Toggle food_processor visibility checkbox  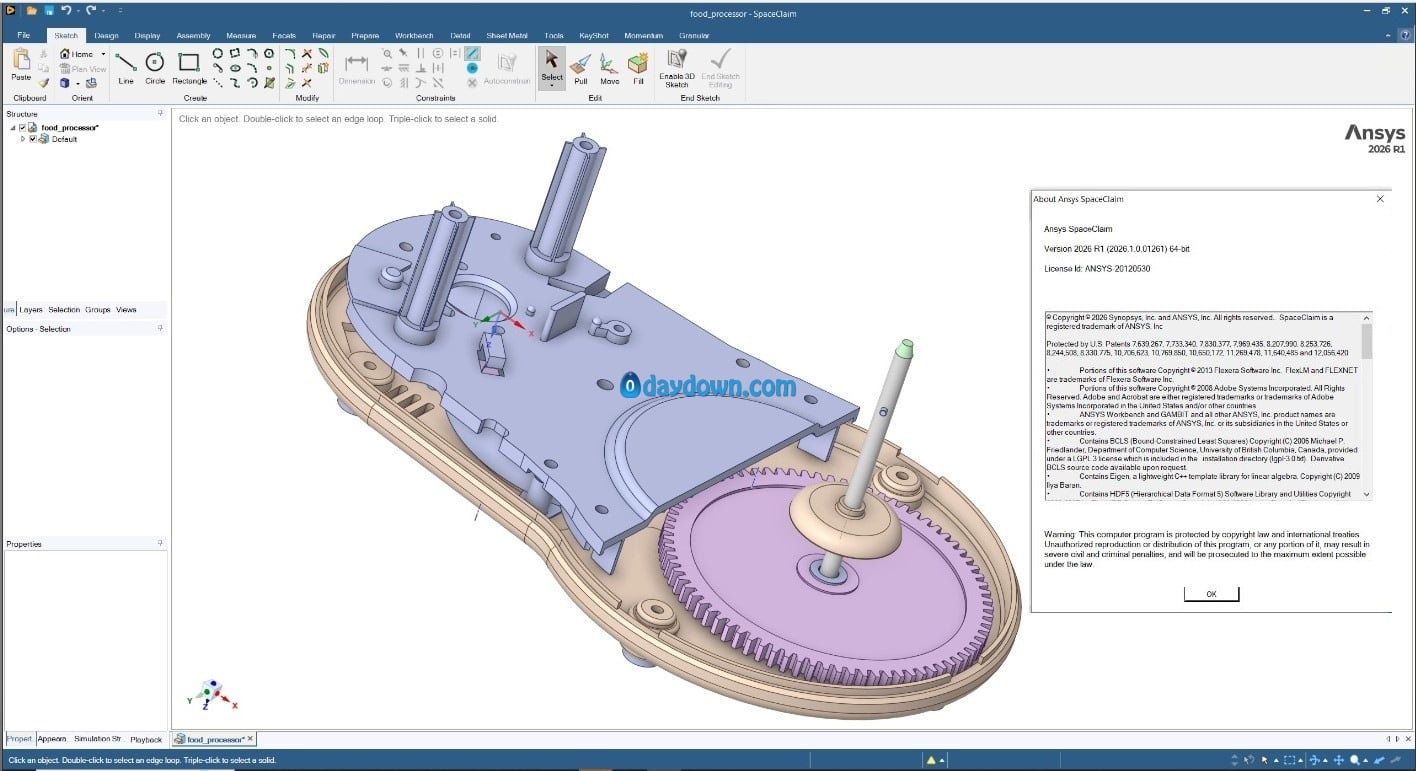[x=23, y=128]
